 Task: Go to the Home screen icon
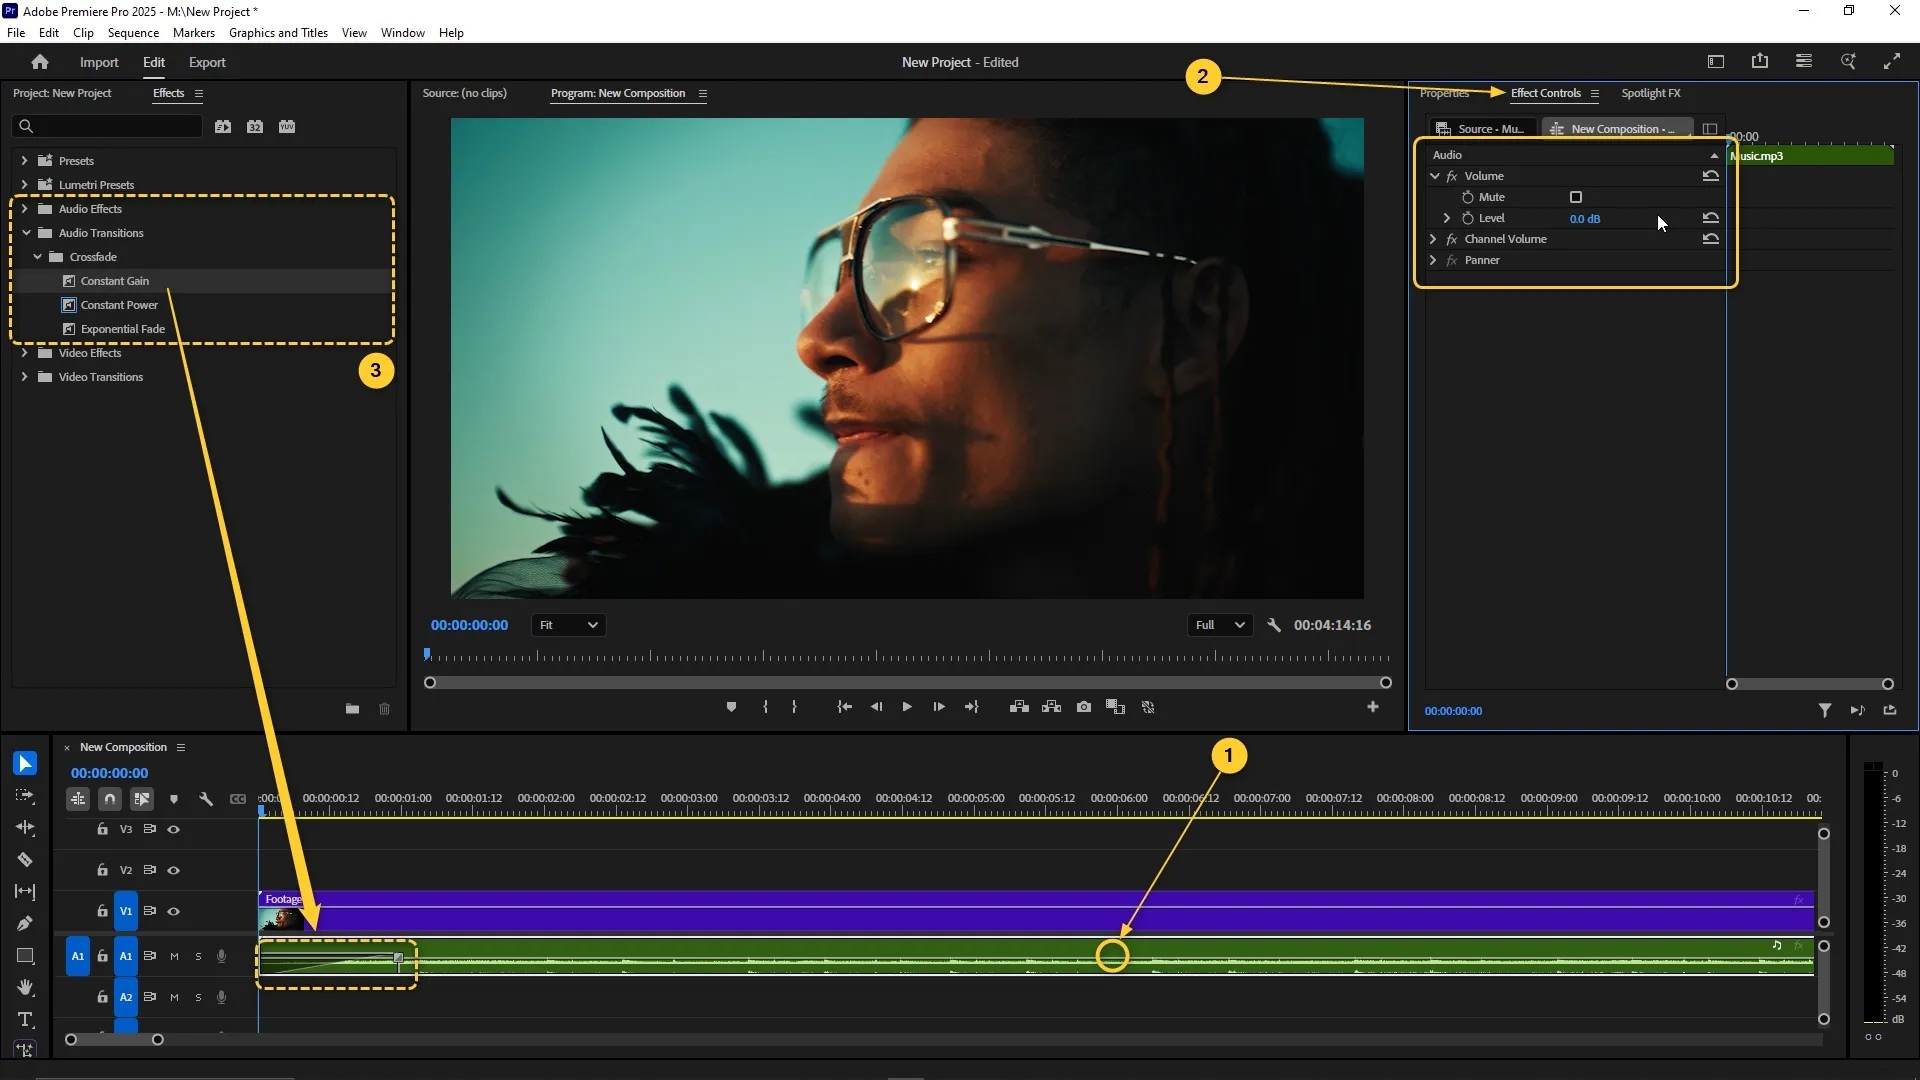tap(40, 62)
